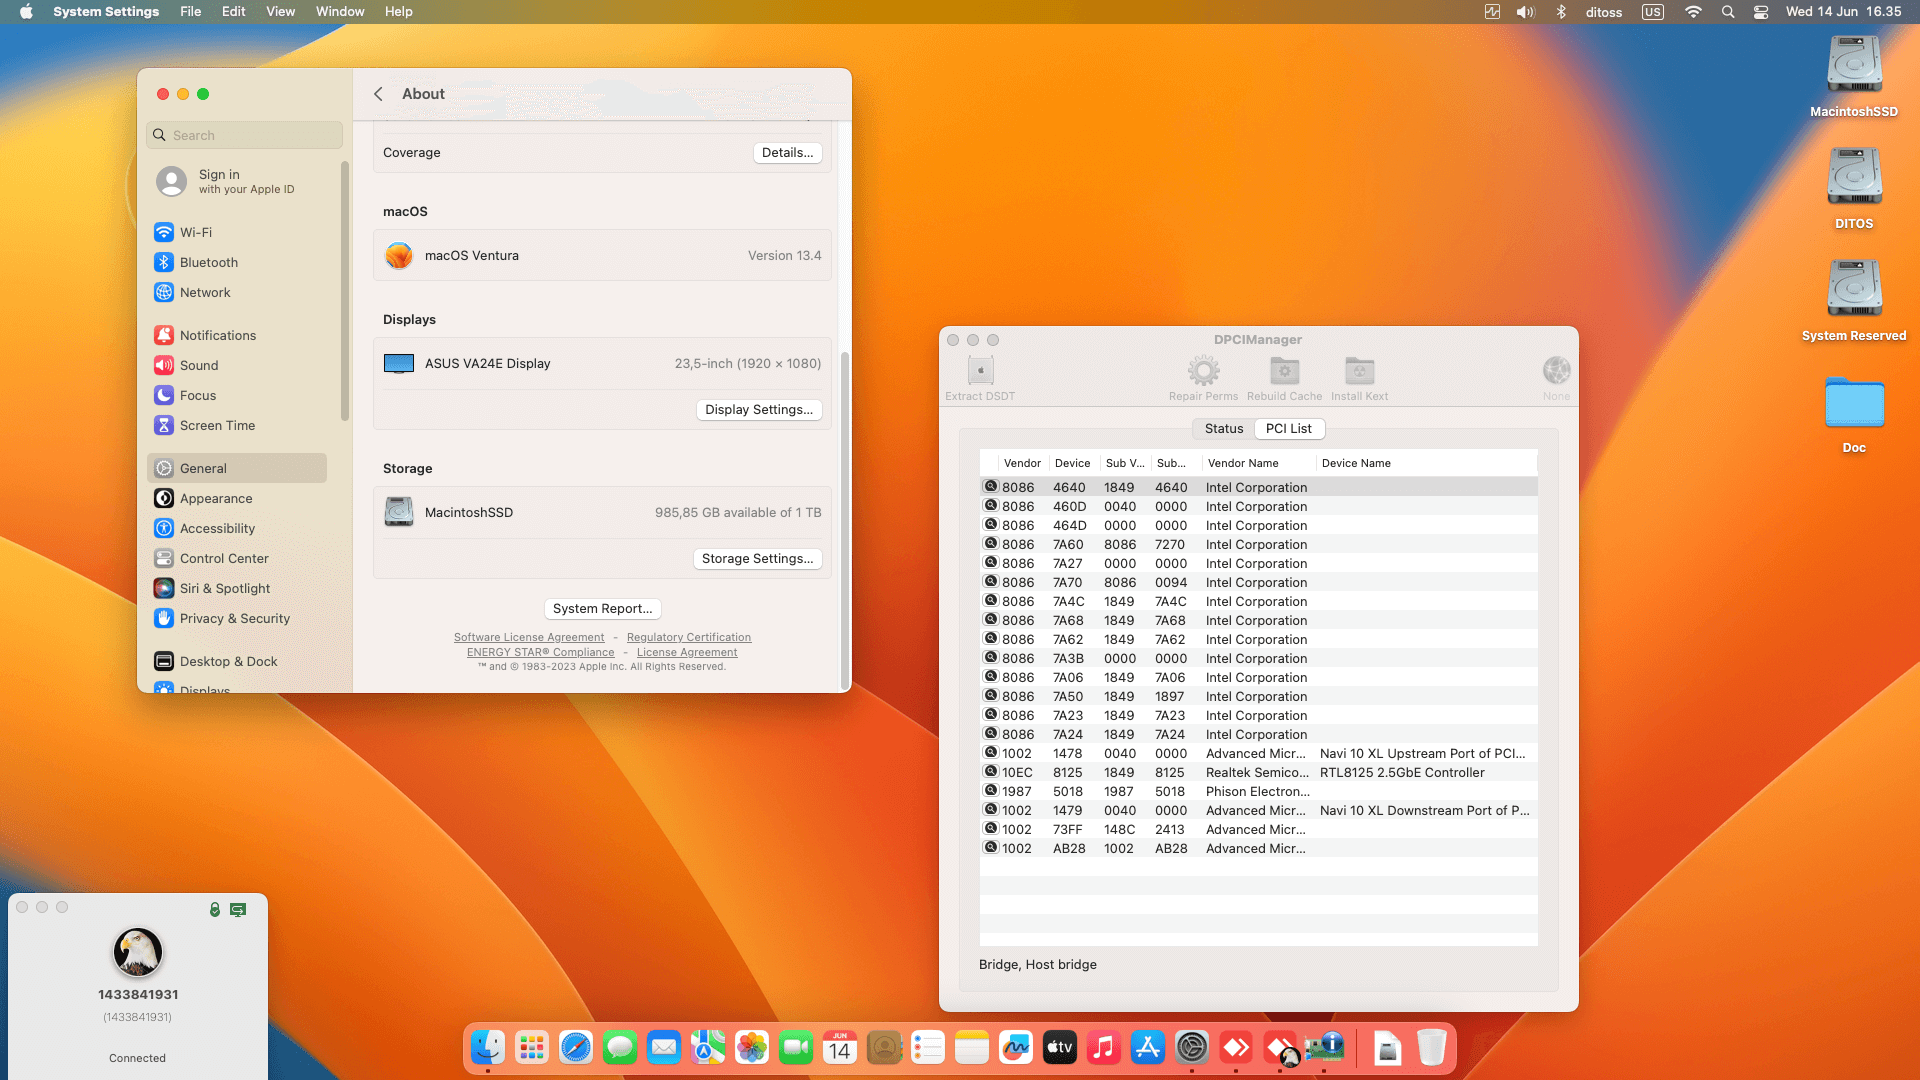Open App Store from the Dock

[1148, 1048]
